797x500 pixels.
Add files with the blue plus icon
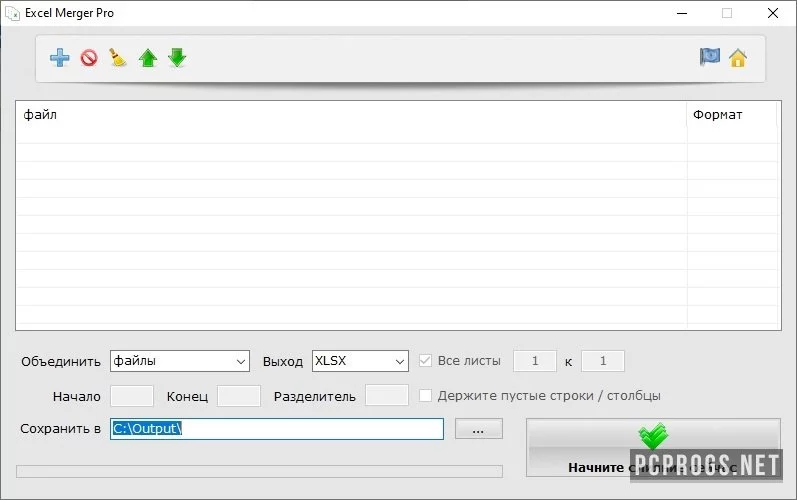59,57
